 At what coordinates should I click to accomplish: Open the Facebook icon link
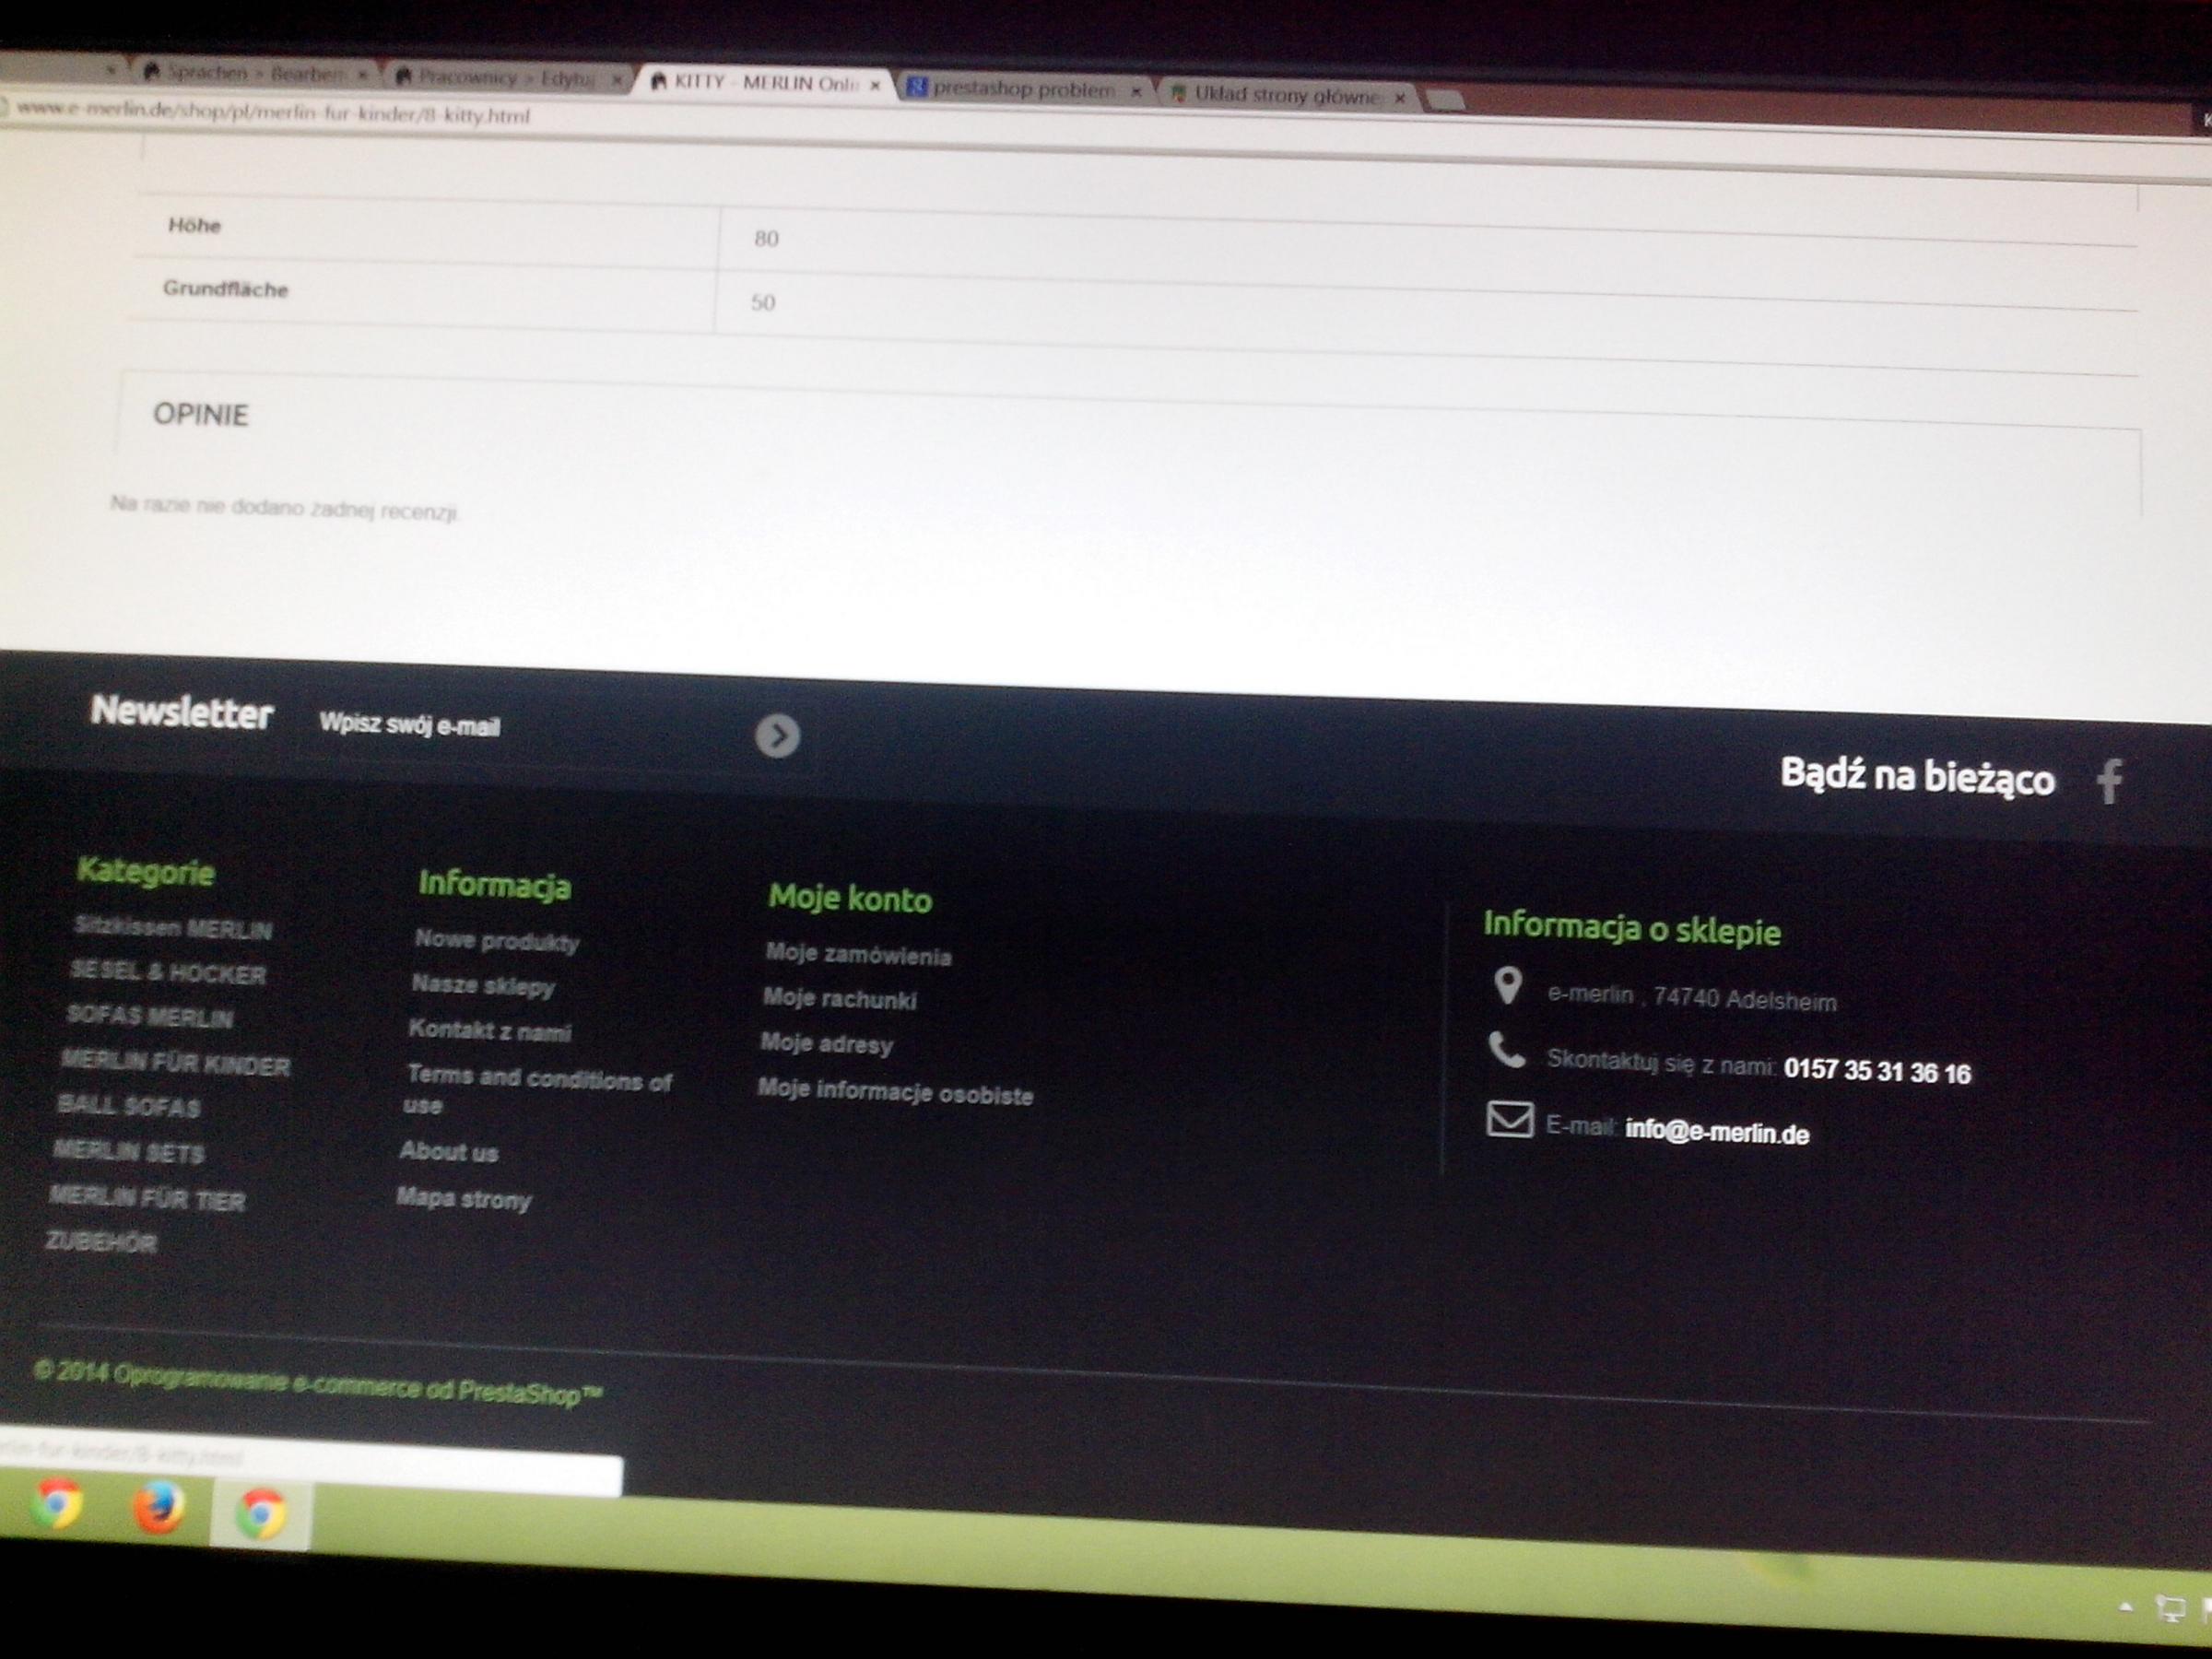coord(2109,781)
